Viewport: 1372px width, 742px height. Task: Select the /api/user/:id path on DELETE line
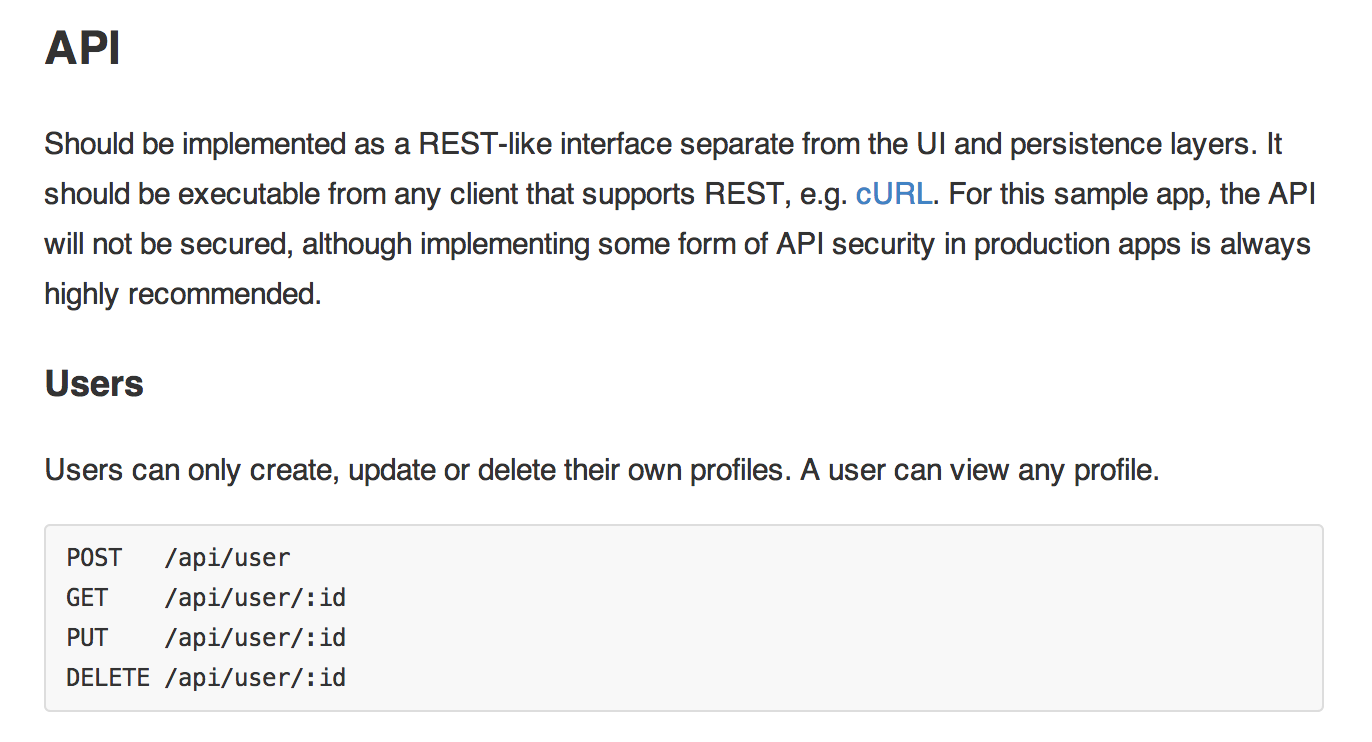coord(255,678)
